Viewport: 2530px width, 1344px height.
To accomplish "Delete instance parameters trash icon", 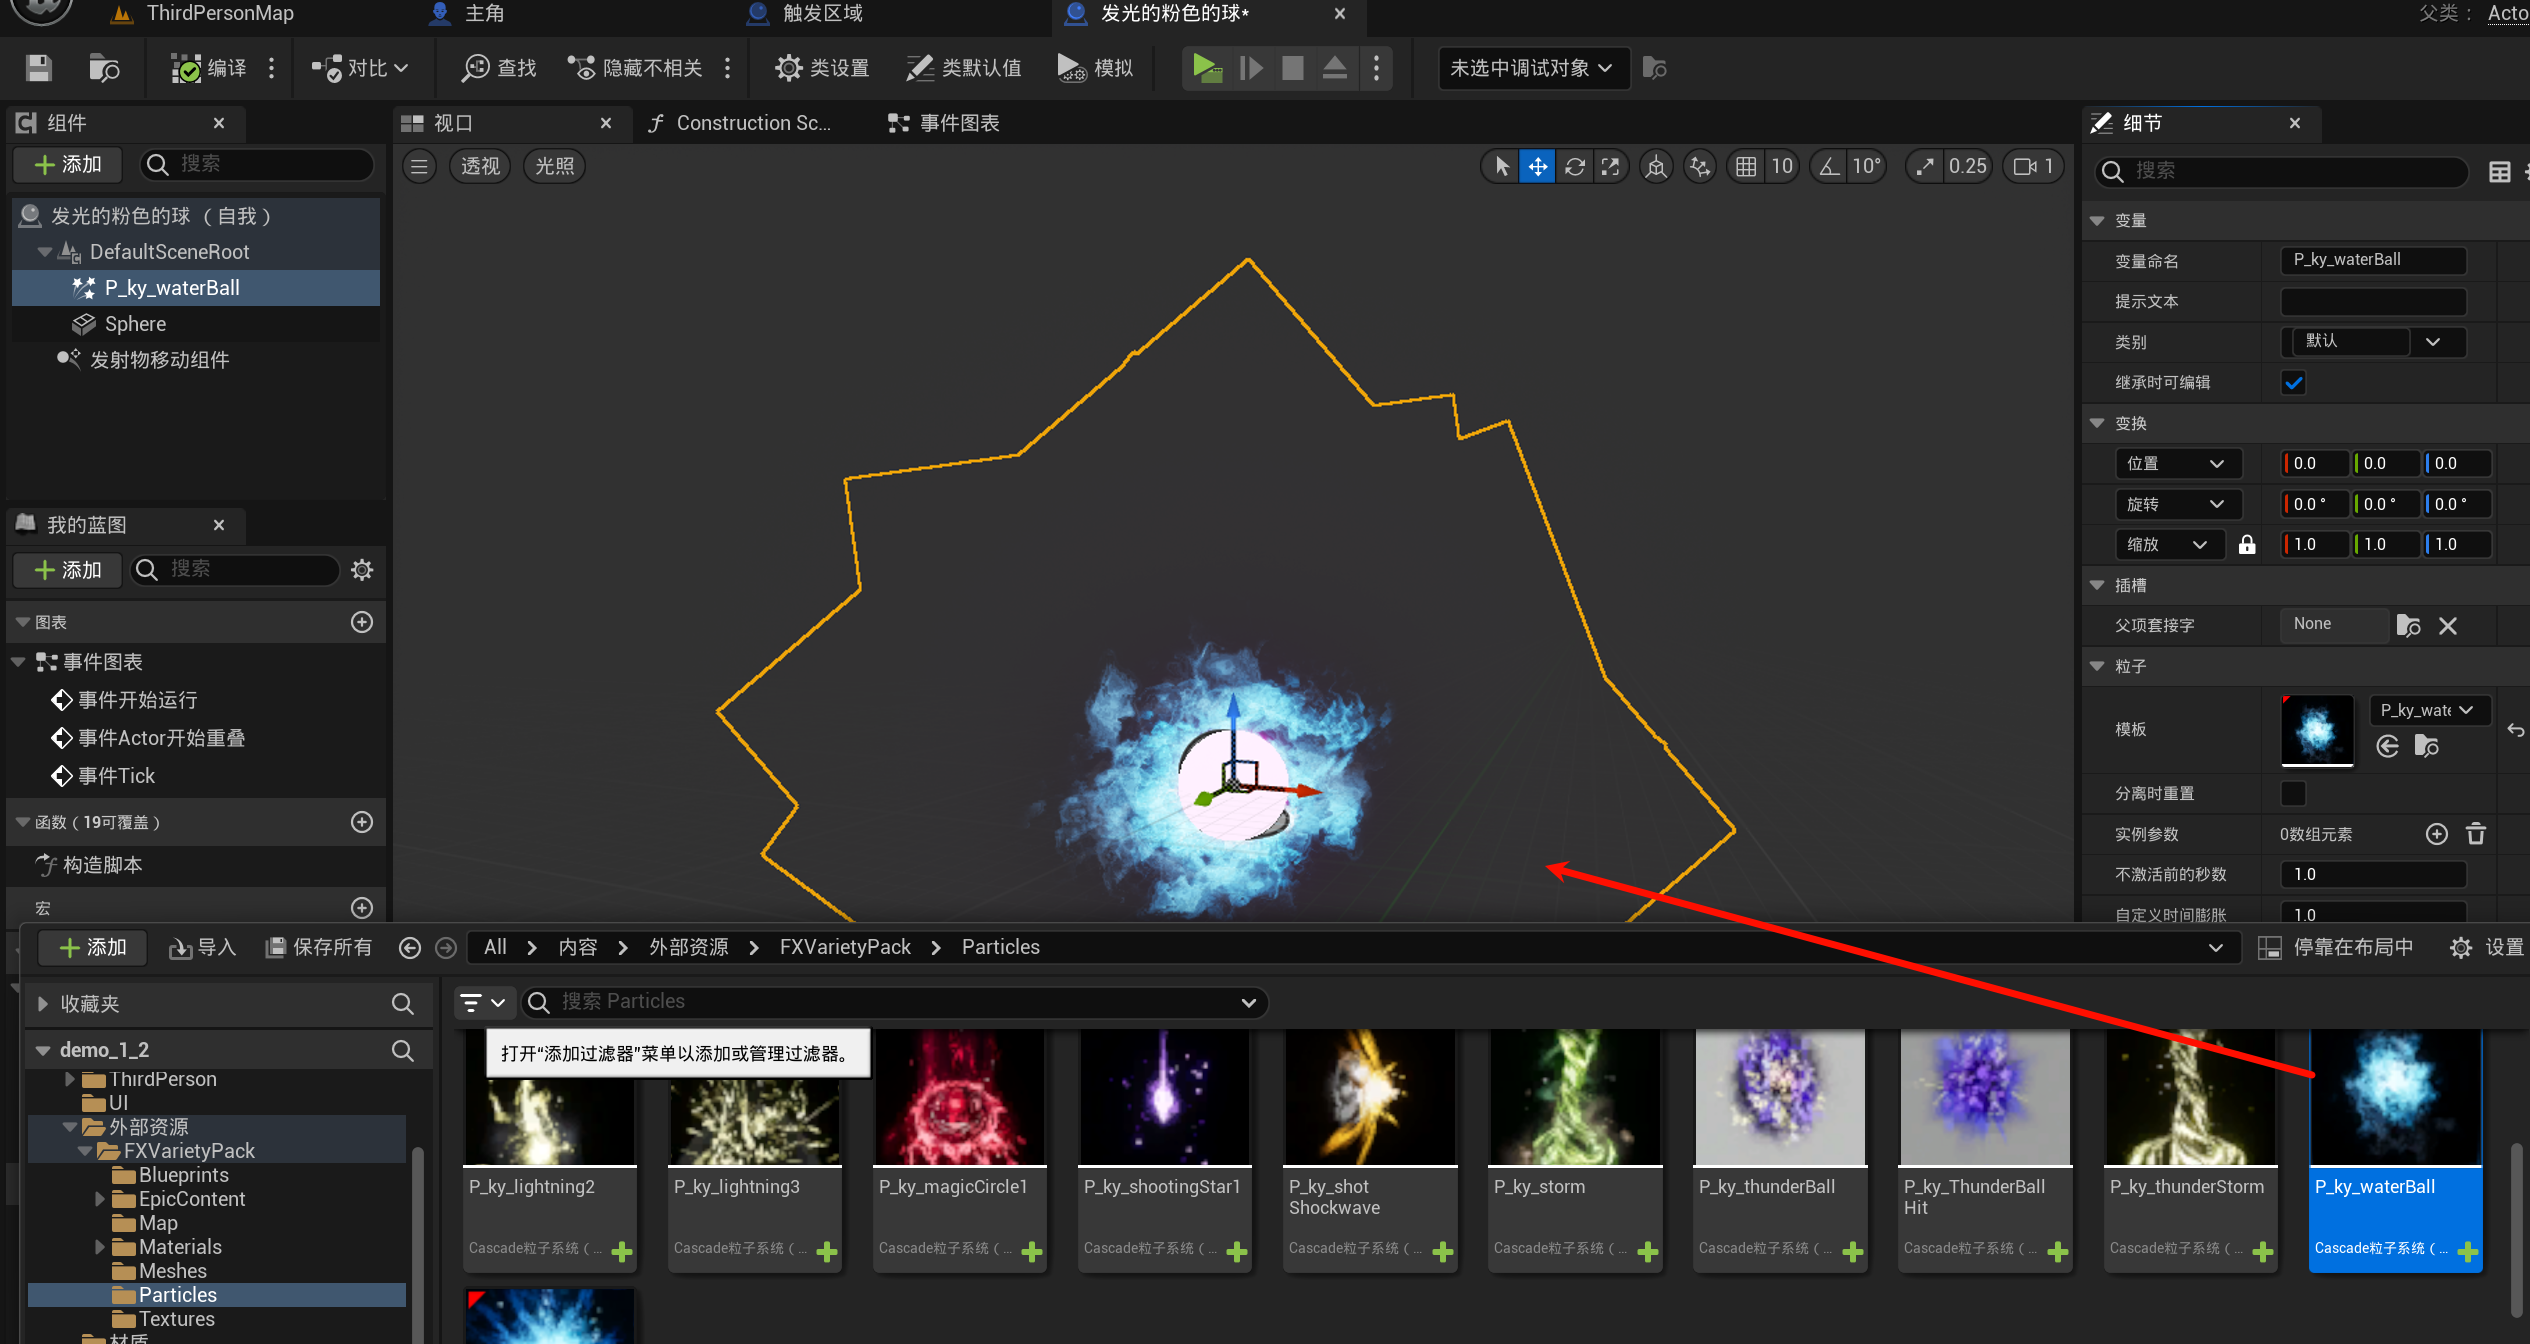I will click(x=2476, y=834).
